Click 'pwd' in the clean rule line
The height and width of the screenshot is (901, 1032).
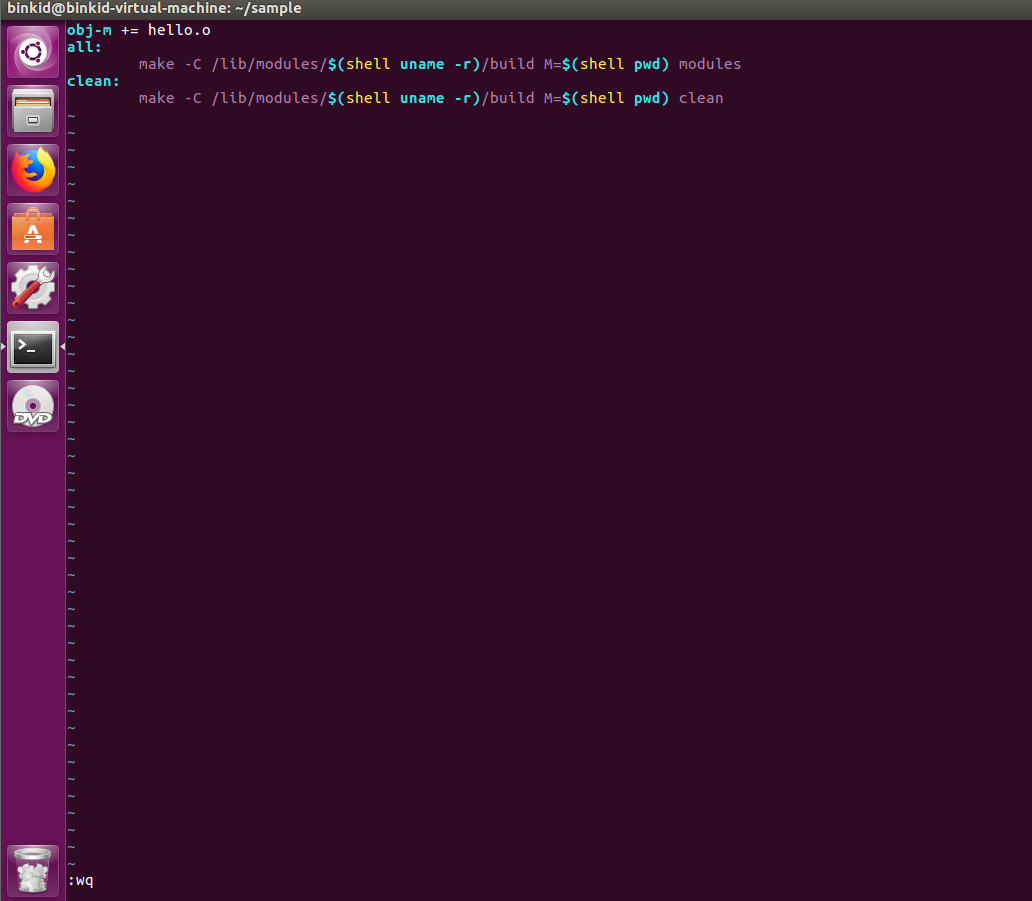pyautogui.click(x=646, y=98)
